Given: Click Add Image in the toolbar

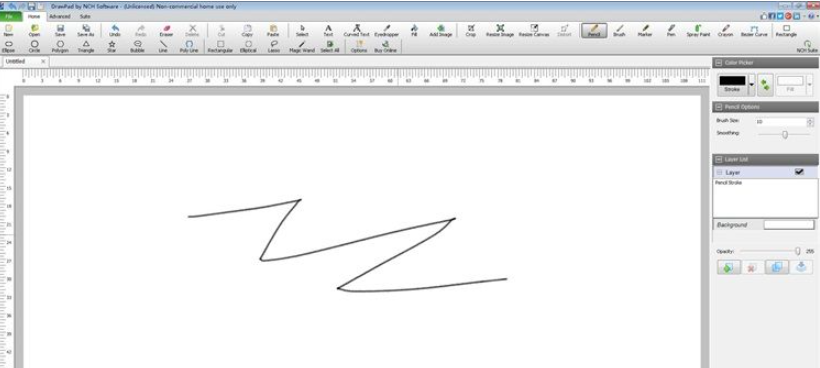Looking at the screenshot, I should (440, 30).
